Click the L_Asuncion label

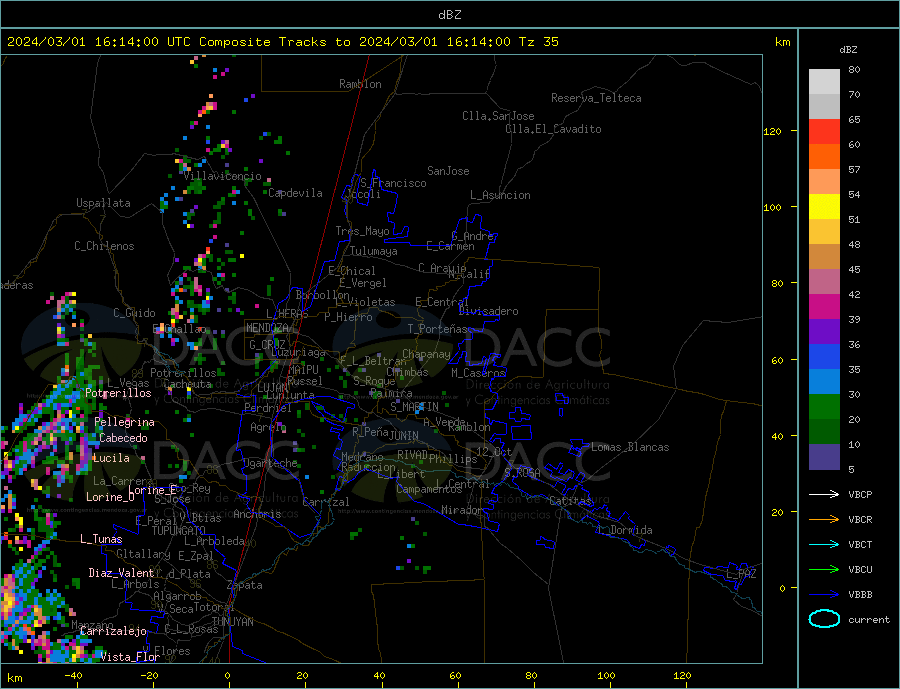(500, 195)
